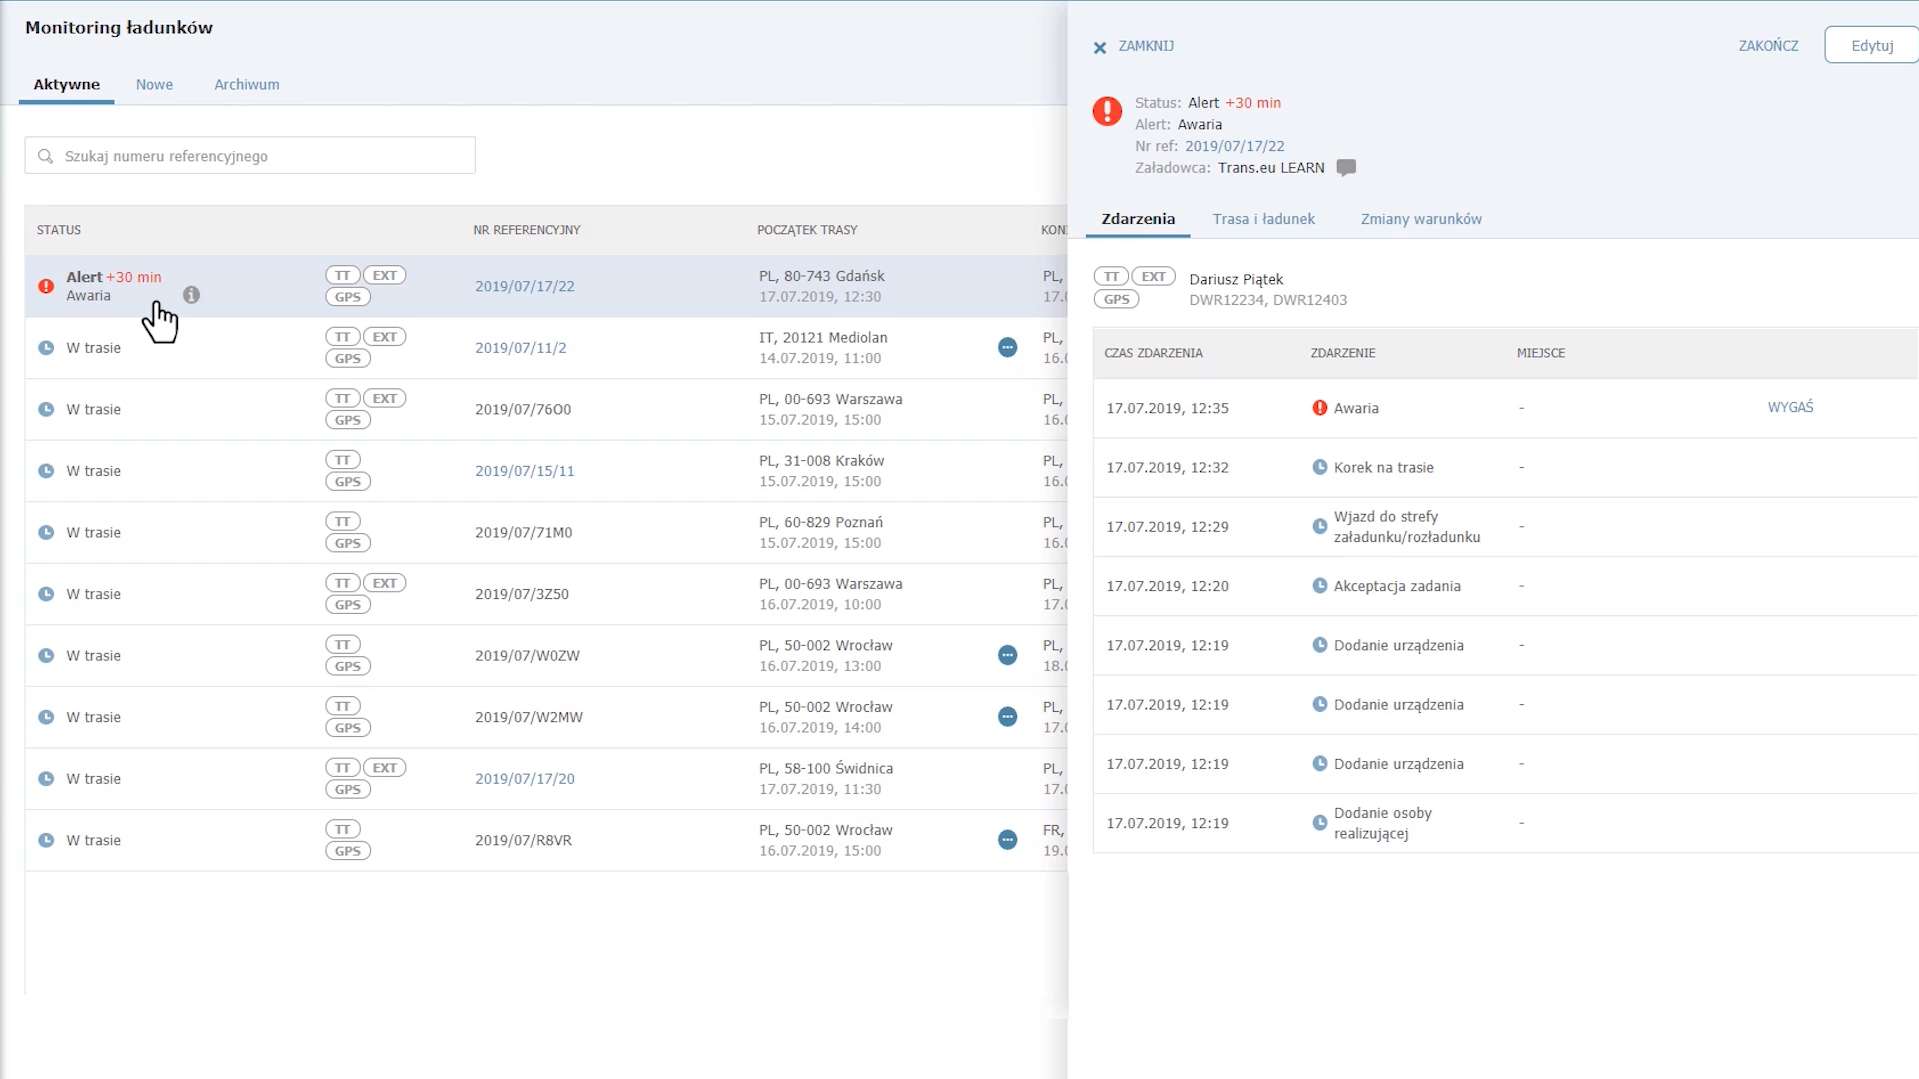Click the clock icon beside Korek na trasie

pyautogui.click(x=1319, y=467)
